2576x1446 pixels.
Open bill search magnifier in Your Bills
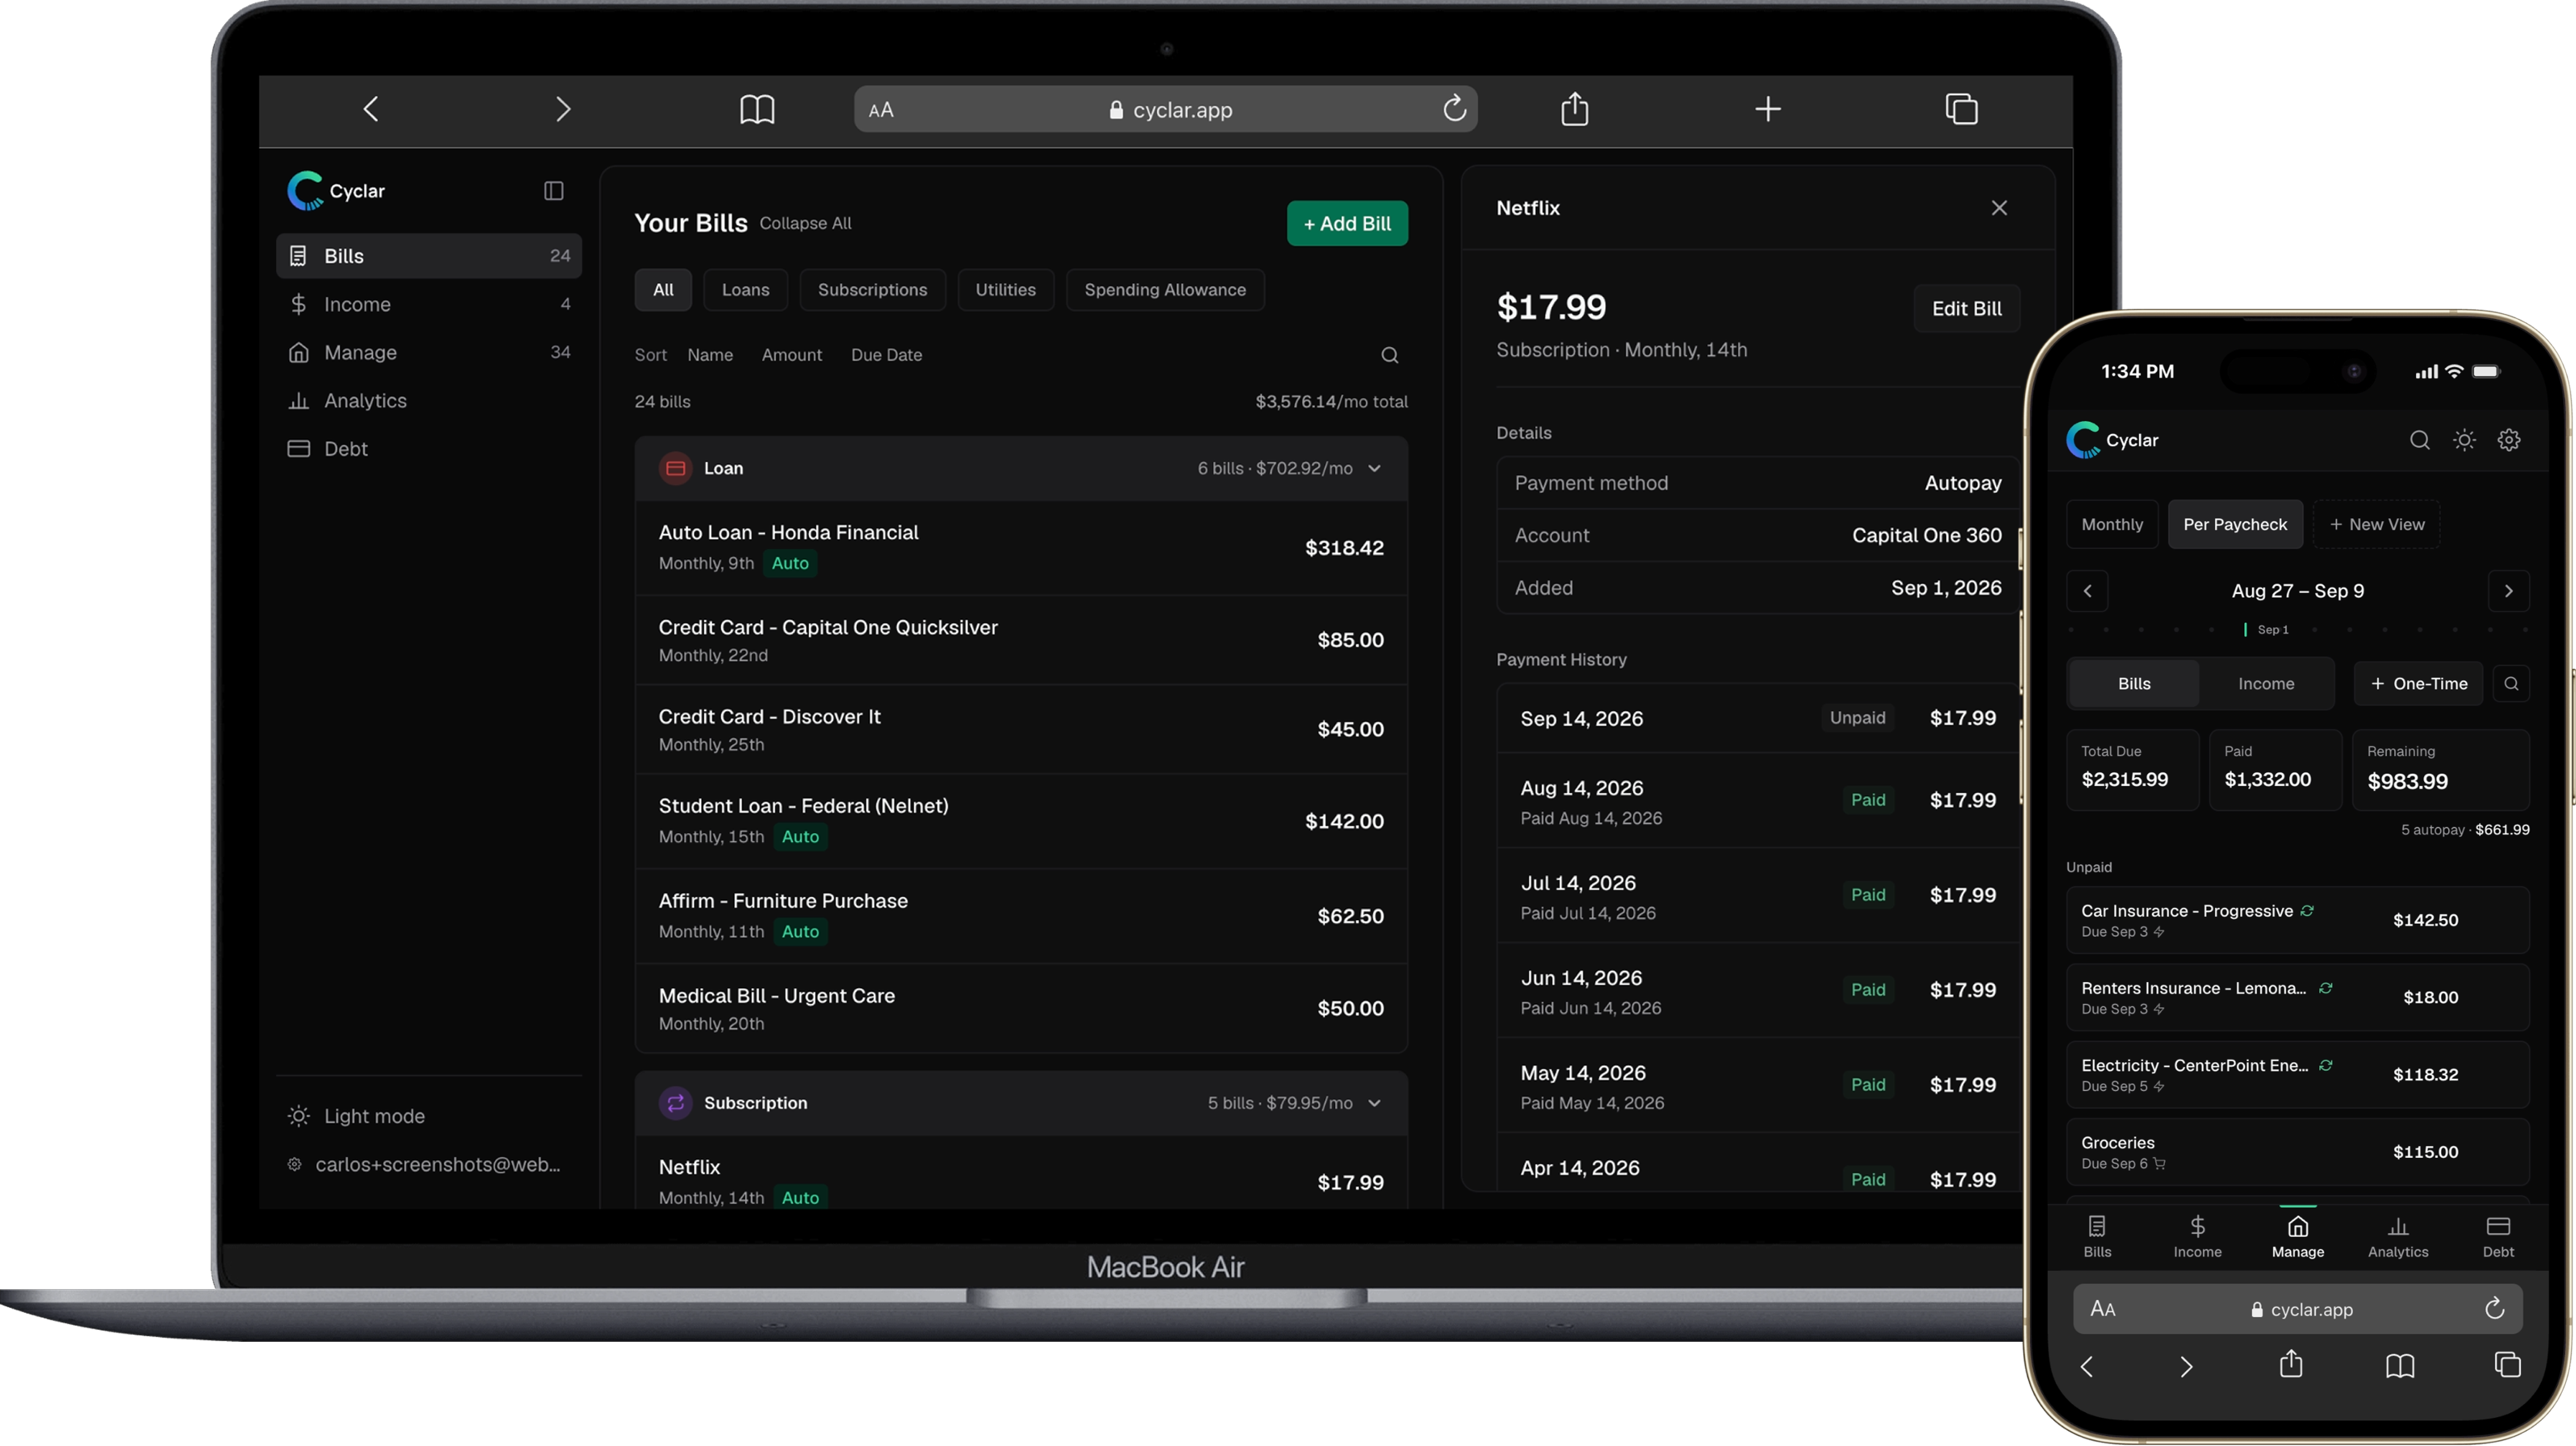(1389, 355)
